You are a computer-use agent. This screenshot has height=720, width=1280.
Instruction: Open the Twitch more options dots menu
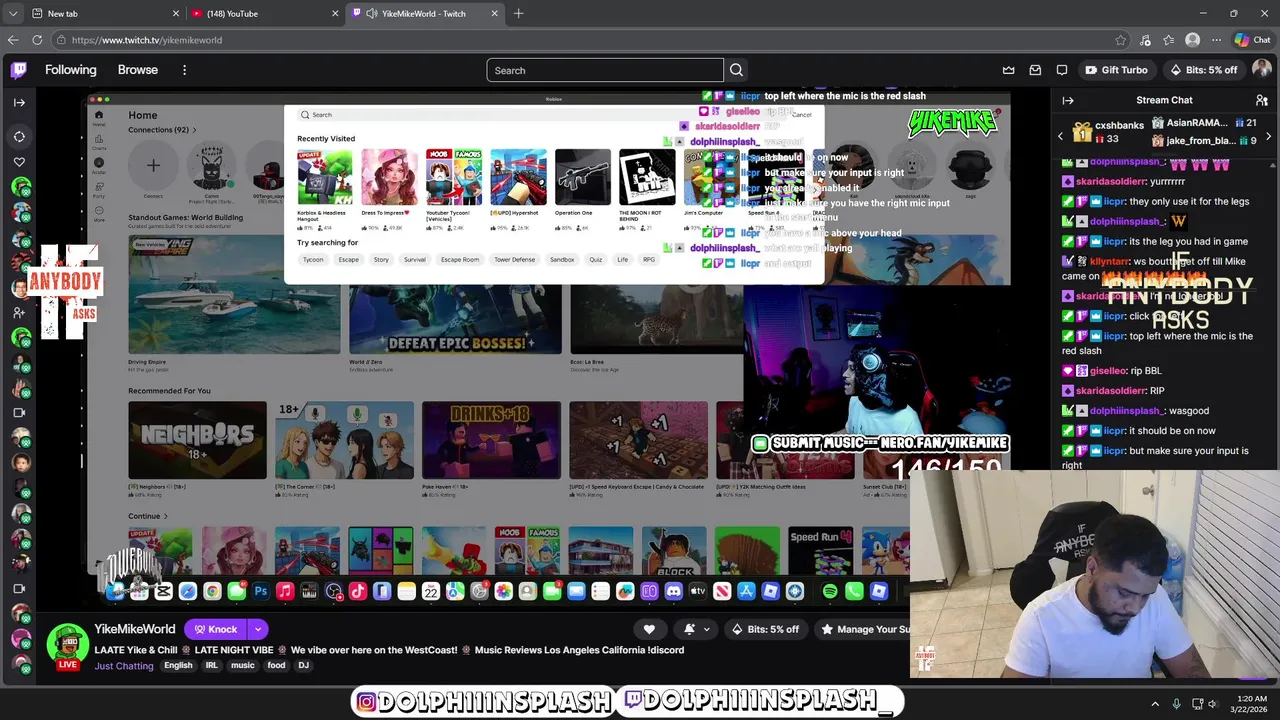(x=184, y=70)
